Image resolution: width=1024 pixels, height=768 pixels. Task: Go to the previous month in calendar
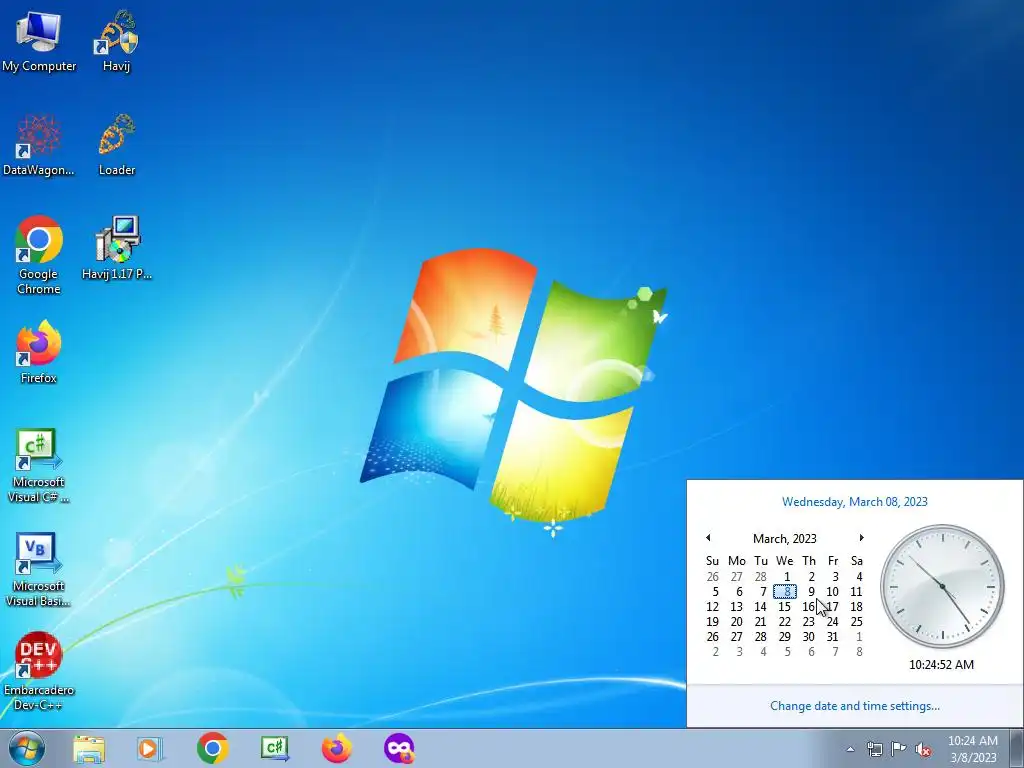pyautogui.click(x=708, y=538)
